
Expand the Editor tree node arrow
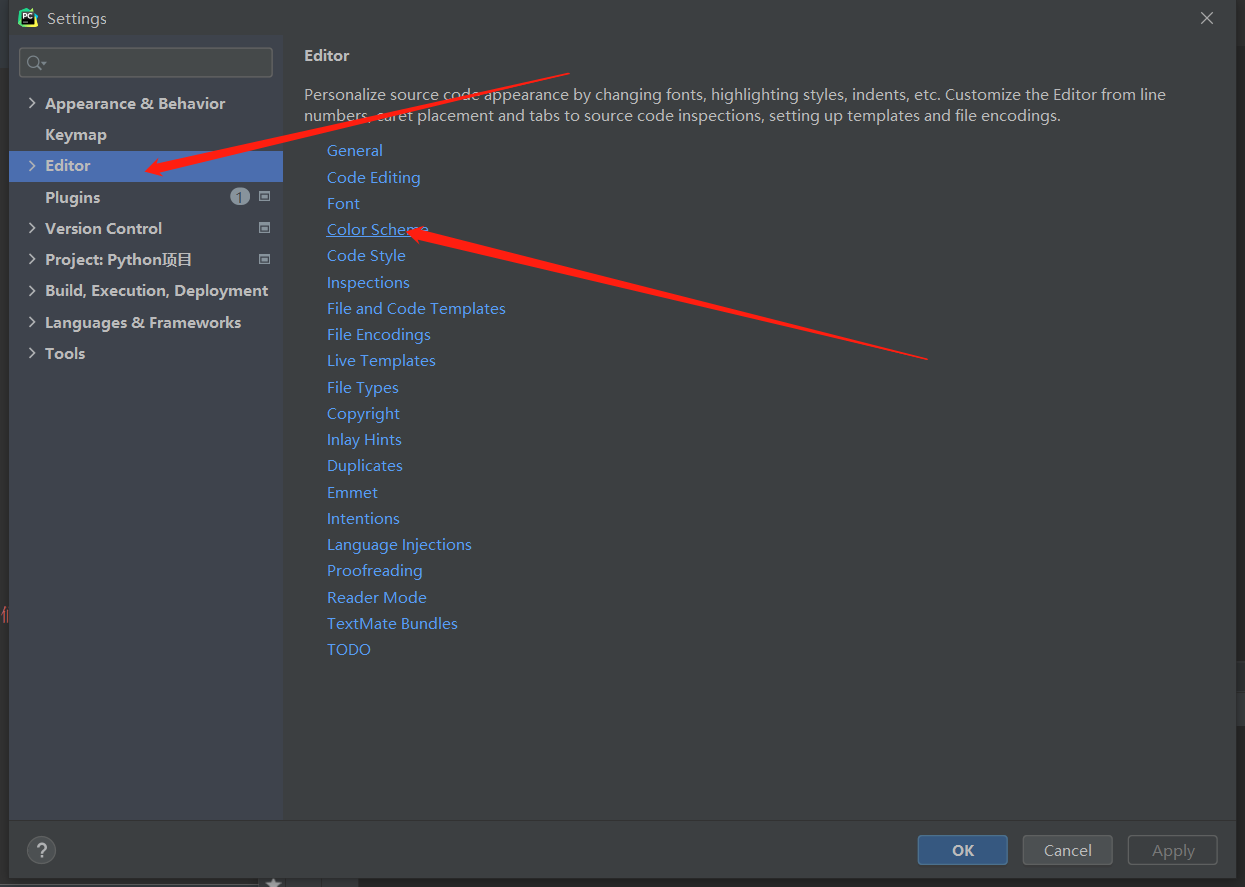tap(32, 165)
